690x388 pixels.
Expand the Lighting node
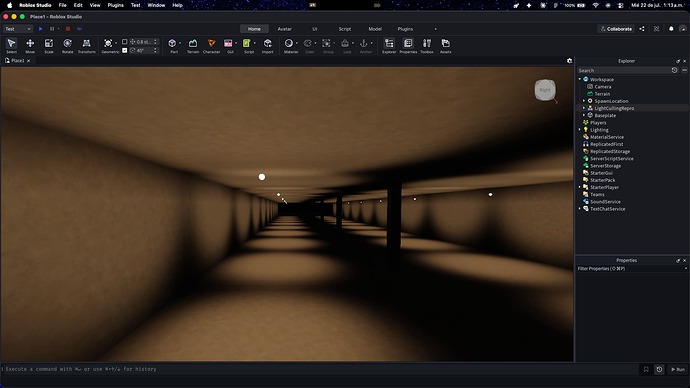[x=580, y=130]
